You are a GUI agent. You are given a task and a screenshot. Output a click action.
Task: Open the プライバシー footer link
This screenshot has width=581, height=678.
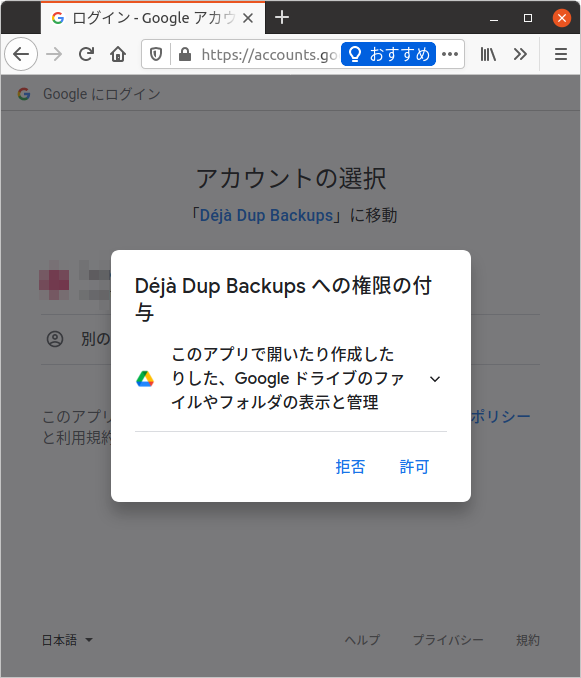point(448,640)
